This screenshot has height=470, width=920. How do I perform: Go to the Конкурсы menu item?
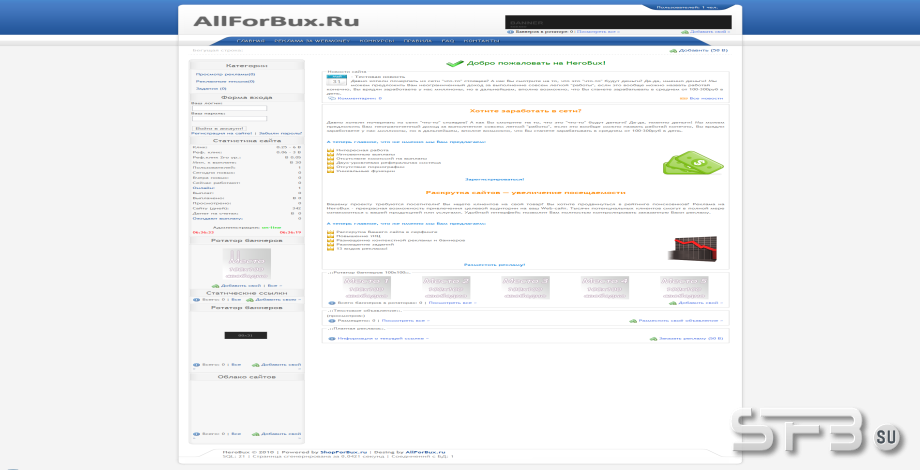[x=377, y=41]
